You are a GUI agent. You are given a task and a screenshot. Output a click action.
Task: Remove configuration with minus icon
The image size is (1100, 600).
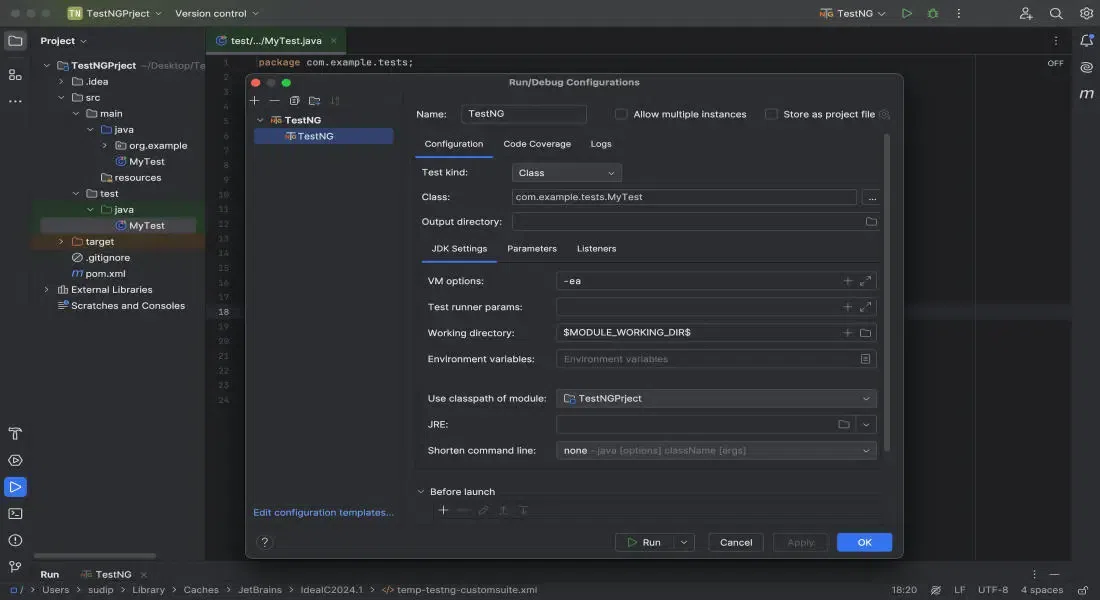(274, 100)
